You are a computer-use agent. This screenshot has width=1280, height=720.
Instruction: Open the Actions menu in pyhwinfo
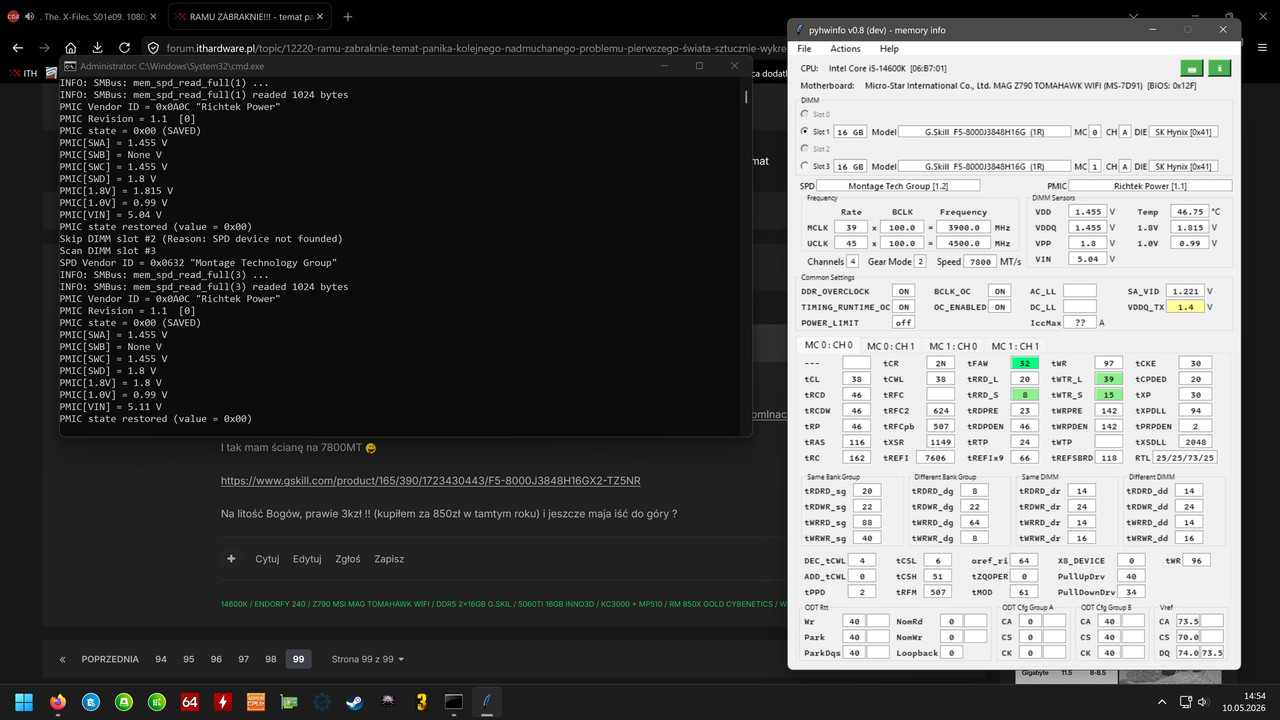(x=845, y=48)
